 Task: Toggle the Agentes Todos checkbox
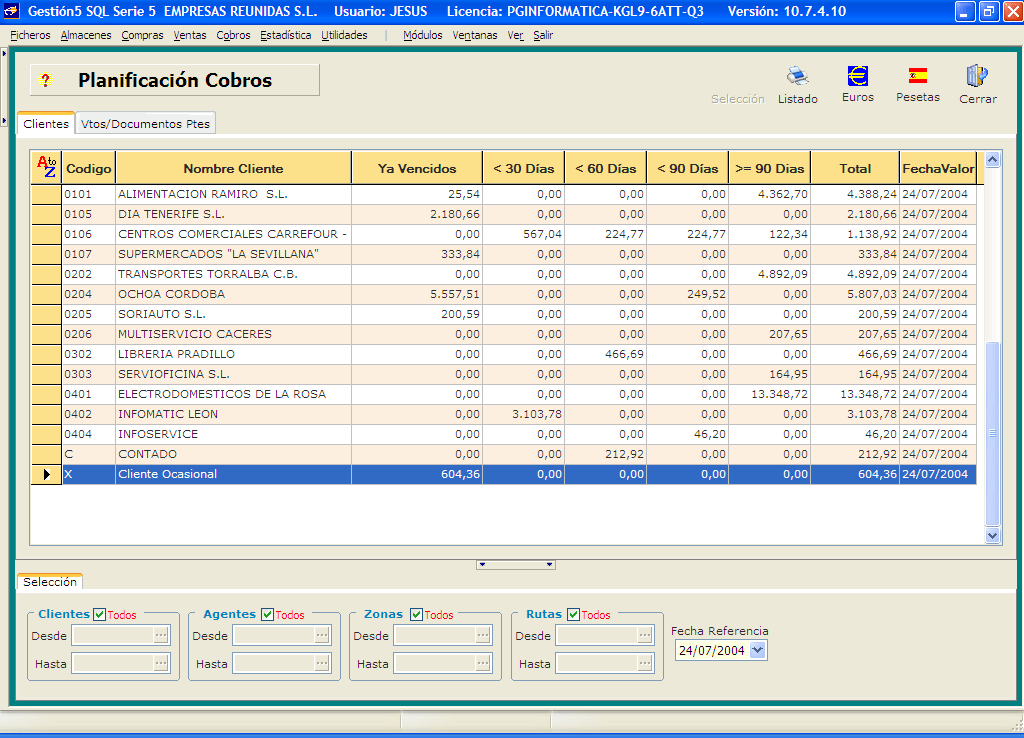click(x=267, y=615)
